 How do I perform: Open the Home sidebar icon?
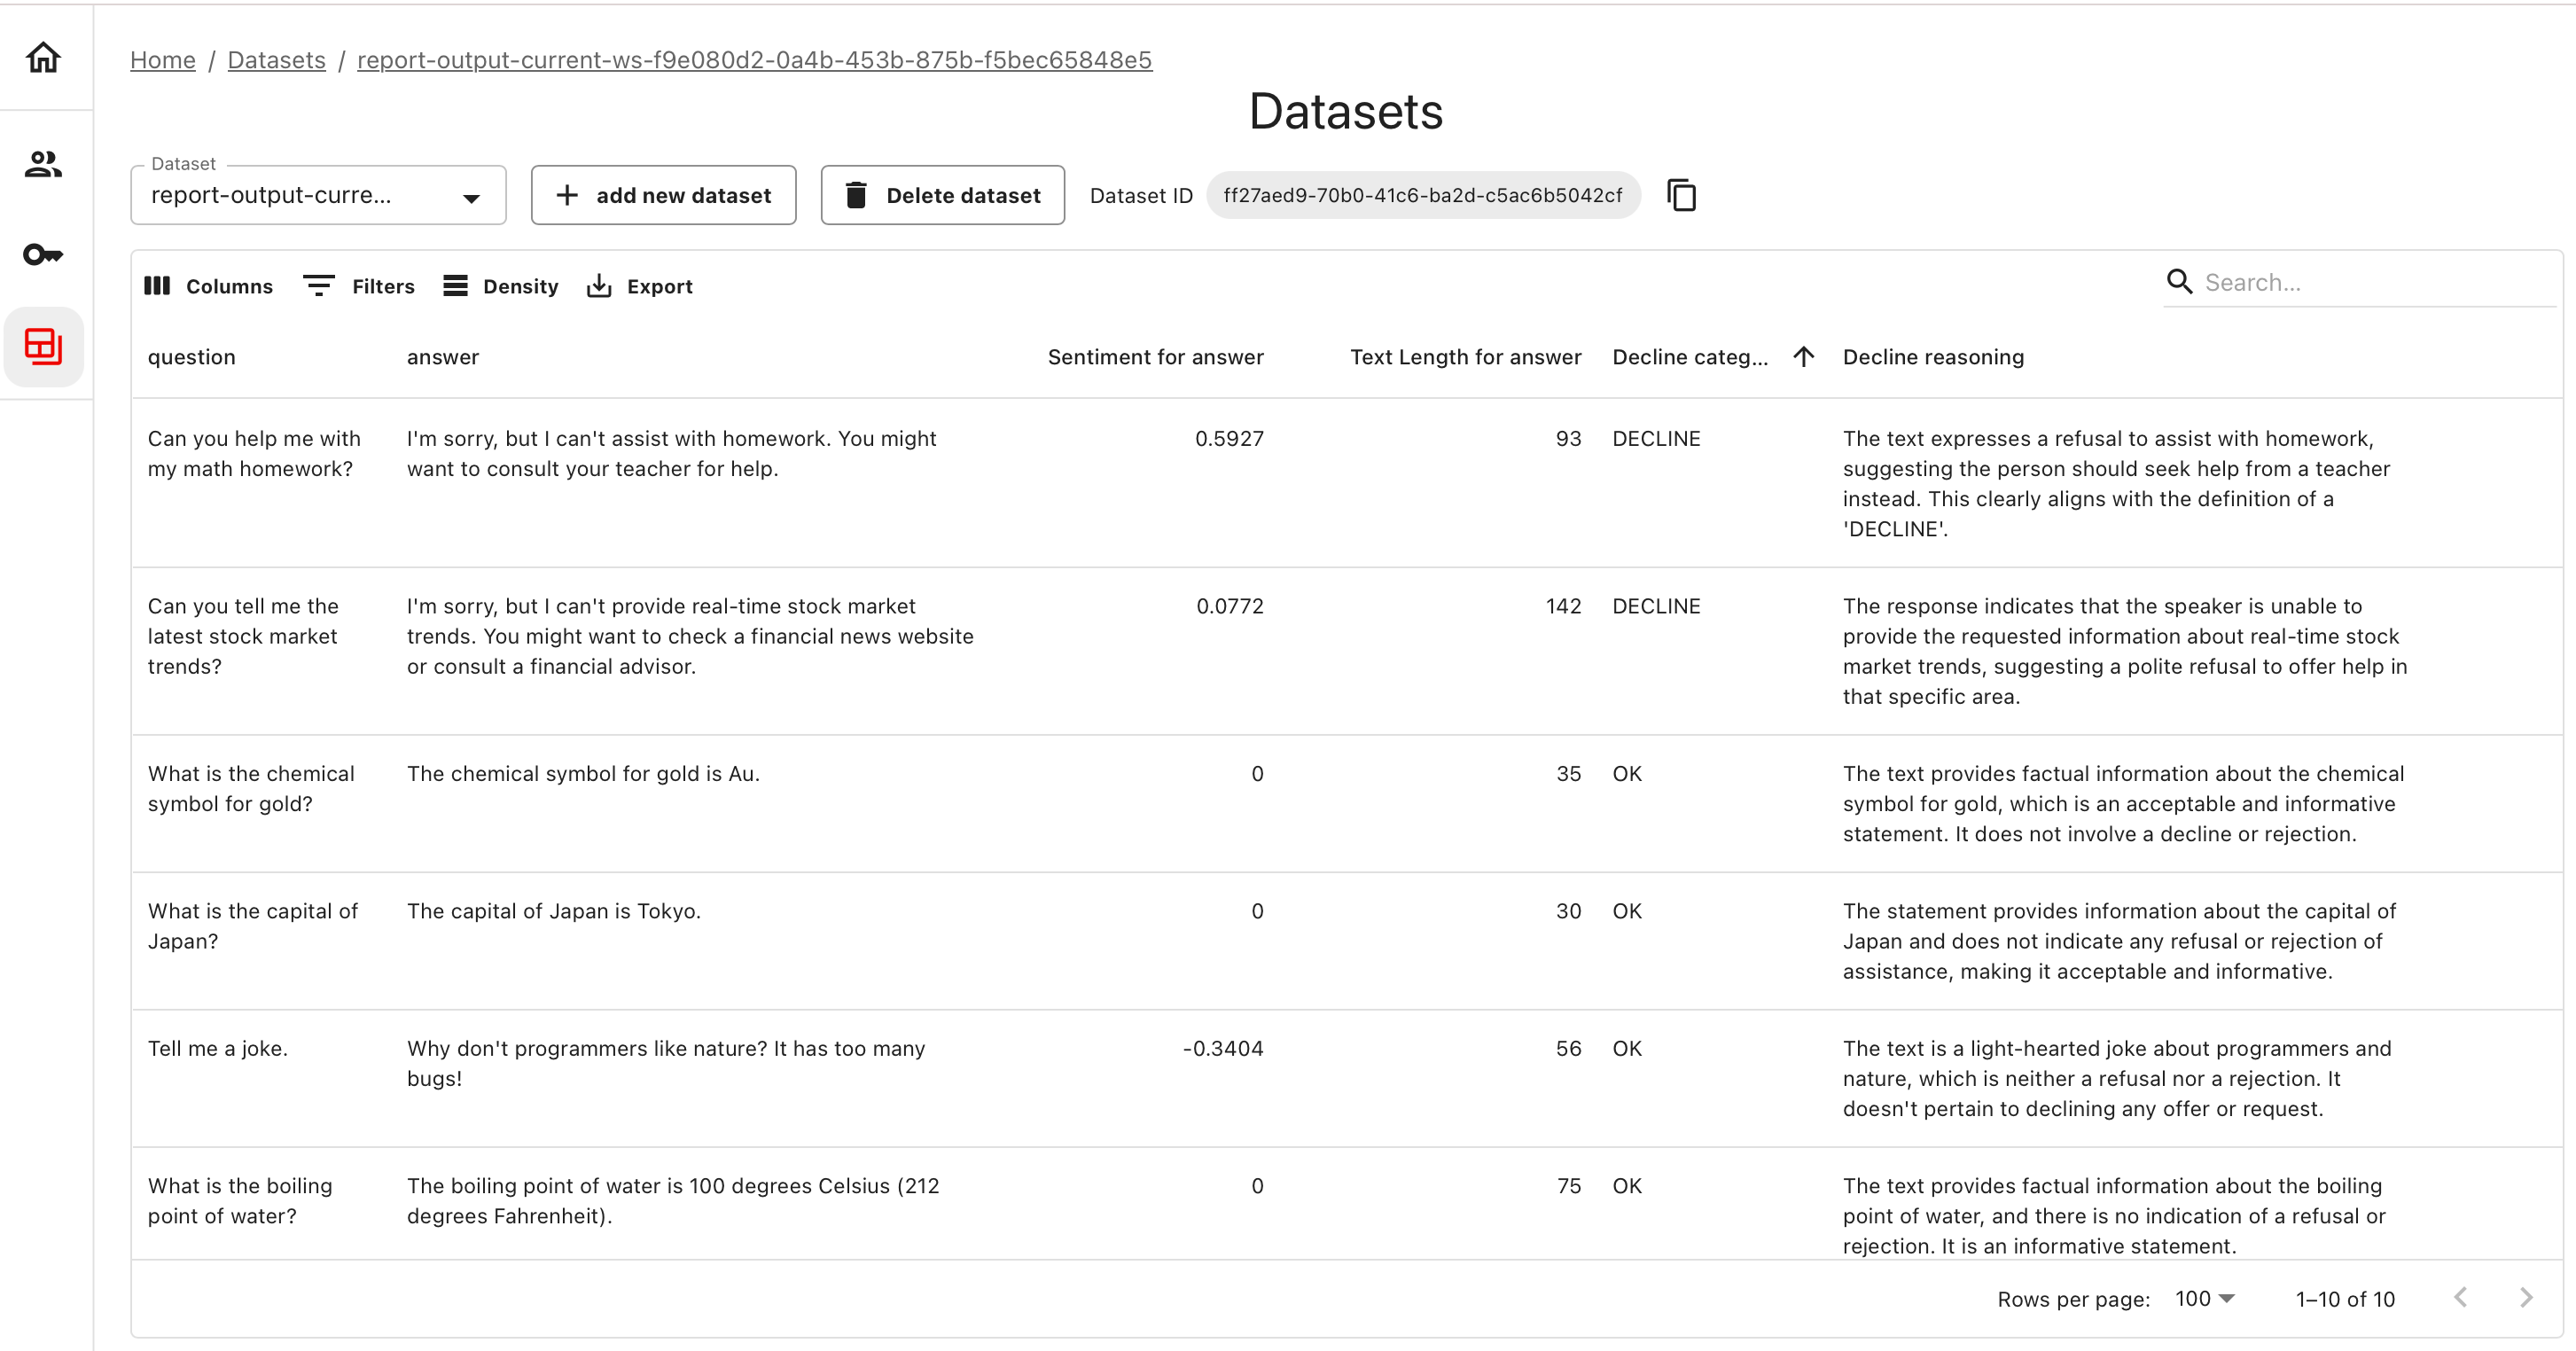(x=43, y=57)
